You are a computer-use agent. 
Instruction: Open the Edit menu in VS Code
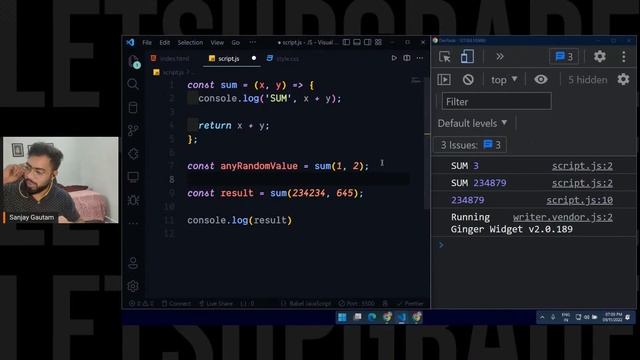(164, 42)
